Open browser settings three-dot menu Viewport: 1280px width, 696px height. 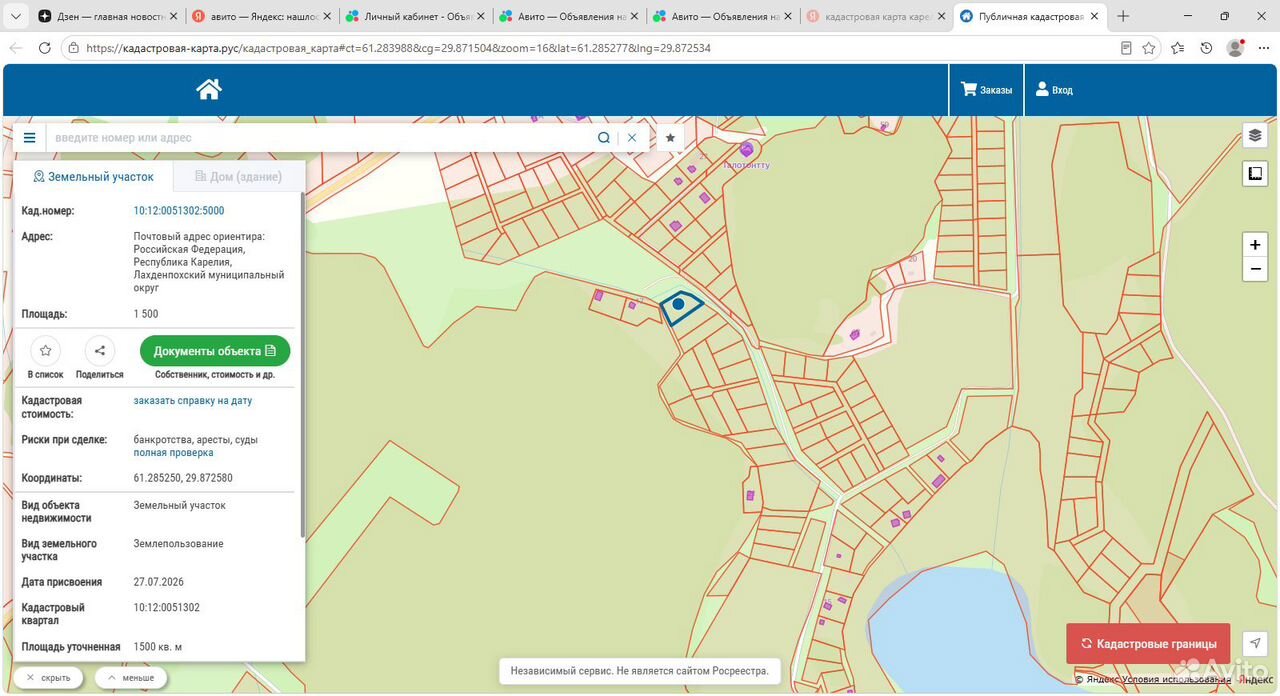point(1262,48)
